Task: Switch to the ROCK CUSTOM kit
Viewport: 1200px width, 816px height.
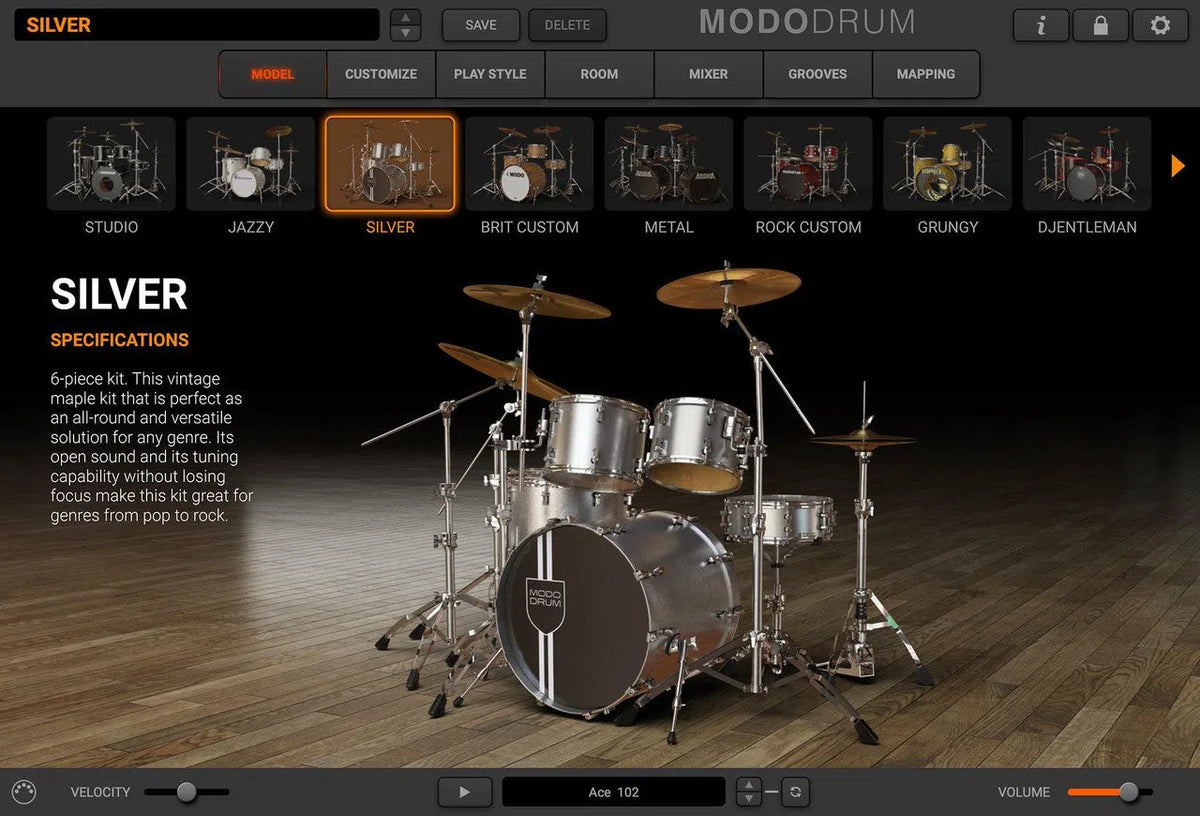Action: tap(808, 164)
